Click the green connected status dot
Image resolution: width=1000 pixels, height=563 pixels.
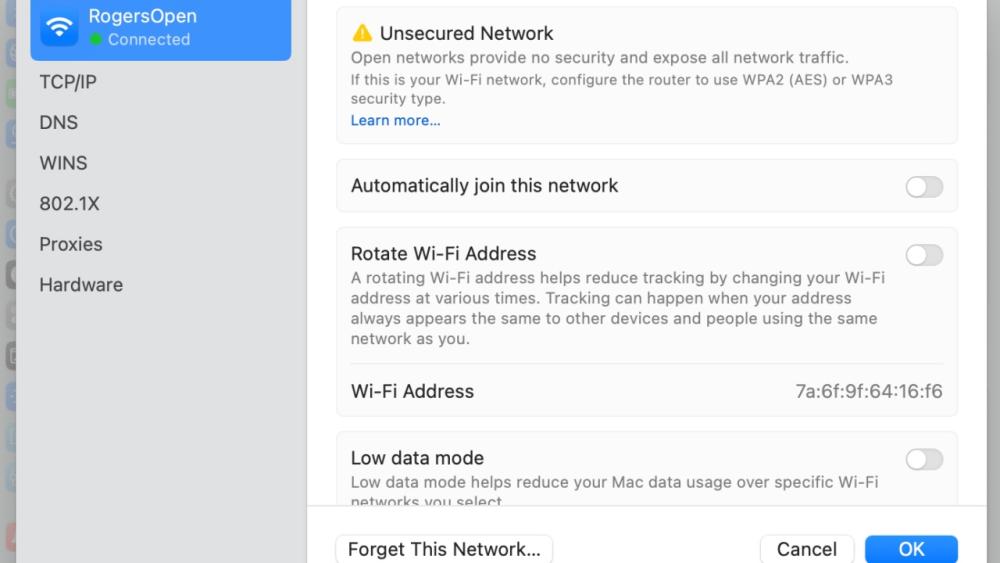96,40
